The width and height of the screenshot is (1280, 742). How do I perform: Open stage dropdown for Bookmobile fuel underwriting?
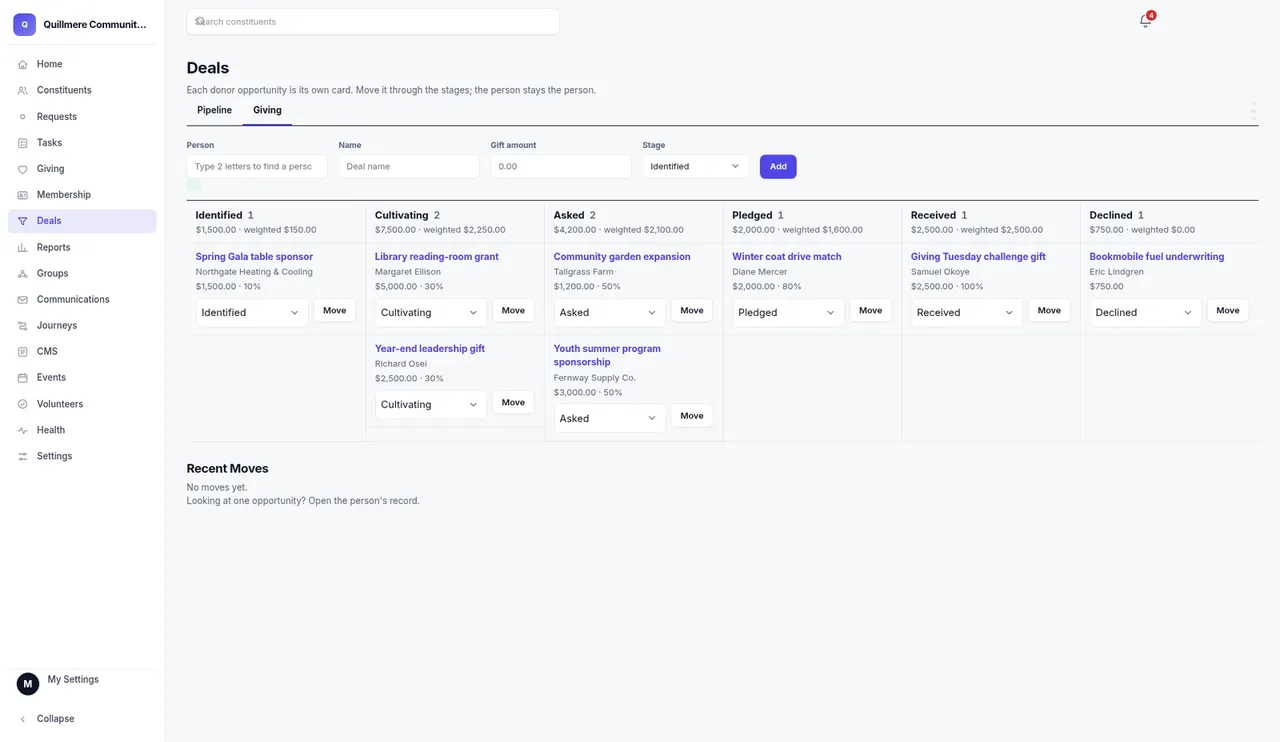1146,312
